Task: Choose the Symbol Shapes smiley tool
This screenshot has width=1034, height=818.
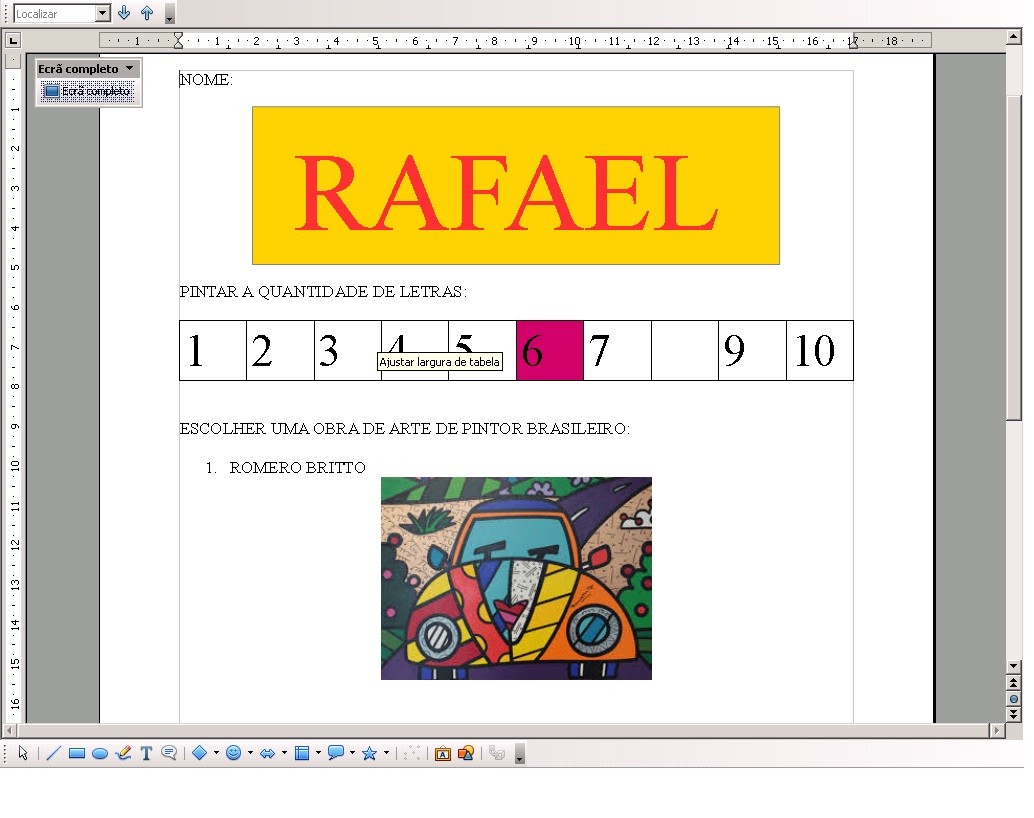Action: [x=233, y=753]
